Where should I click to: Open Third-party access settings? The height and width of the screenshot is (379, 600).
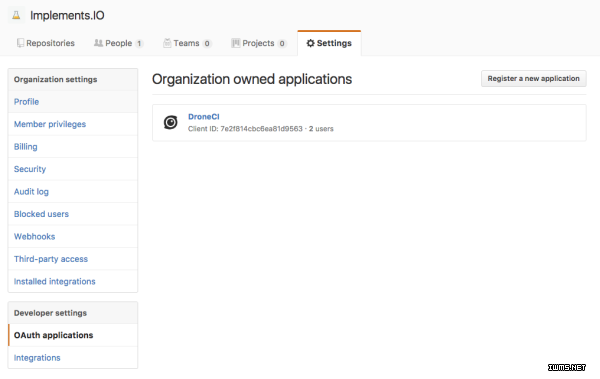pyautogui.click(x=51, y=259)
